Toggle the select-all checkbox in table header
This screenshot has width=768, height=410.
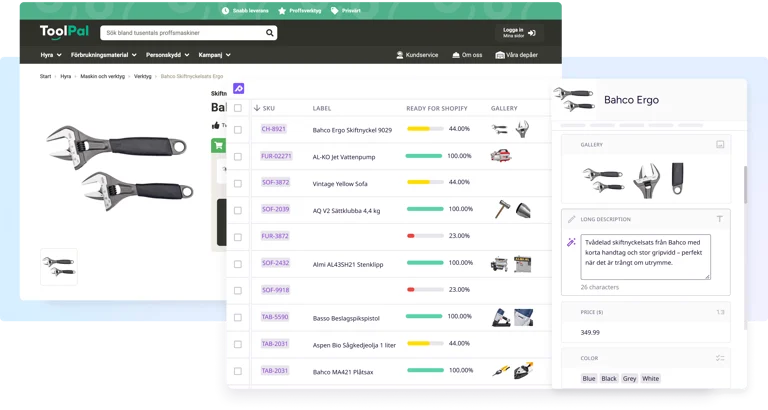tap(238, 108)
